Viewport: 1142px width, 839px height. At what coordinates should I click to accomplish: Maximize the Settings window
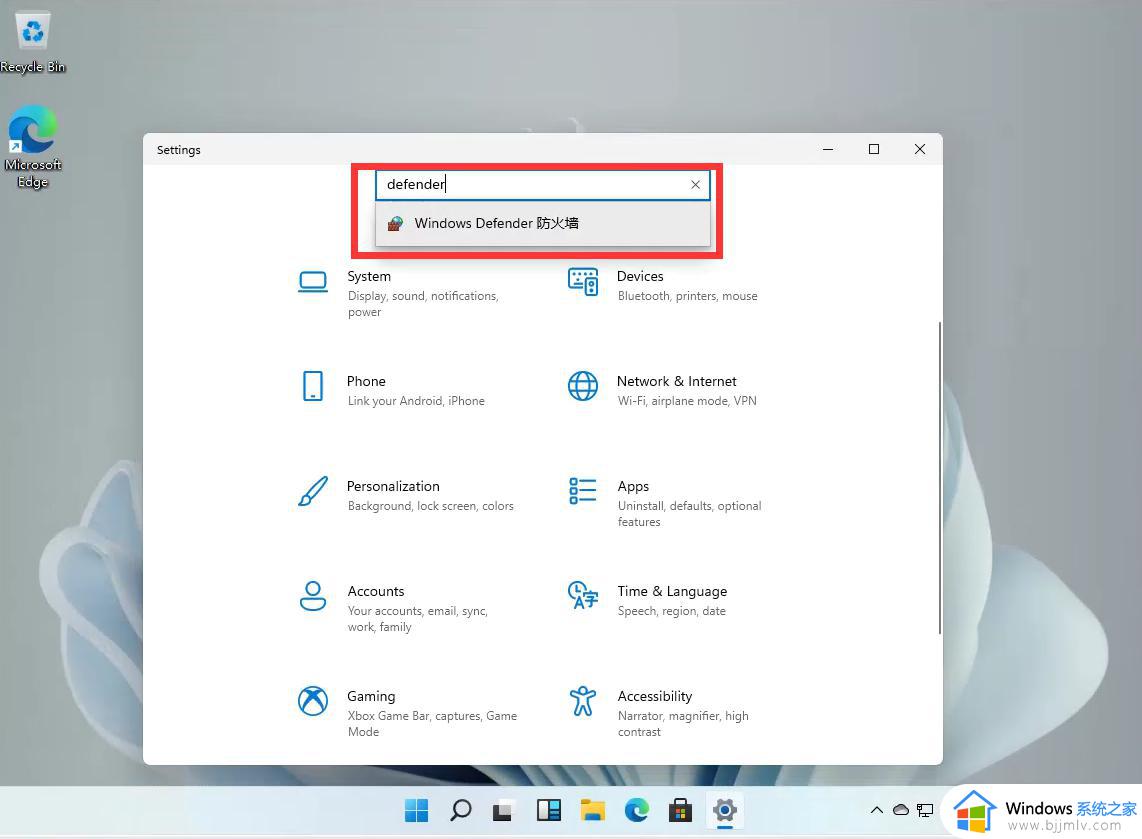coord(874,149)
